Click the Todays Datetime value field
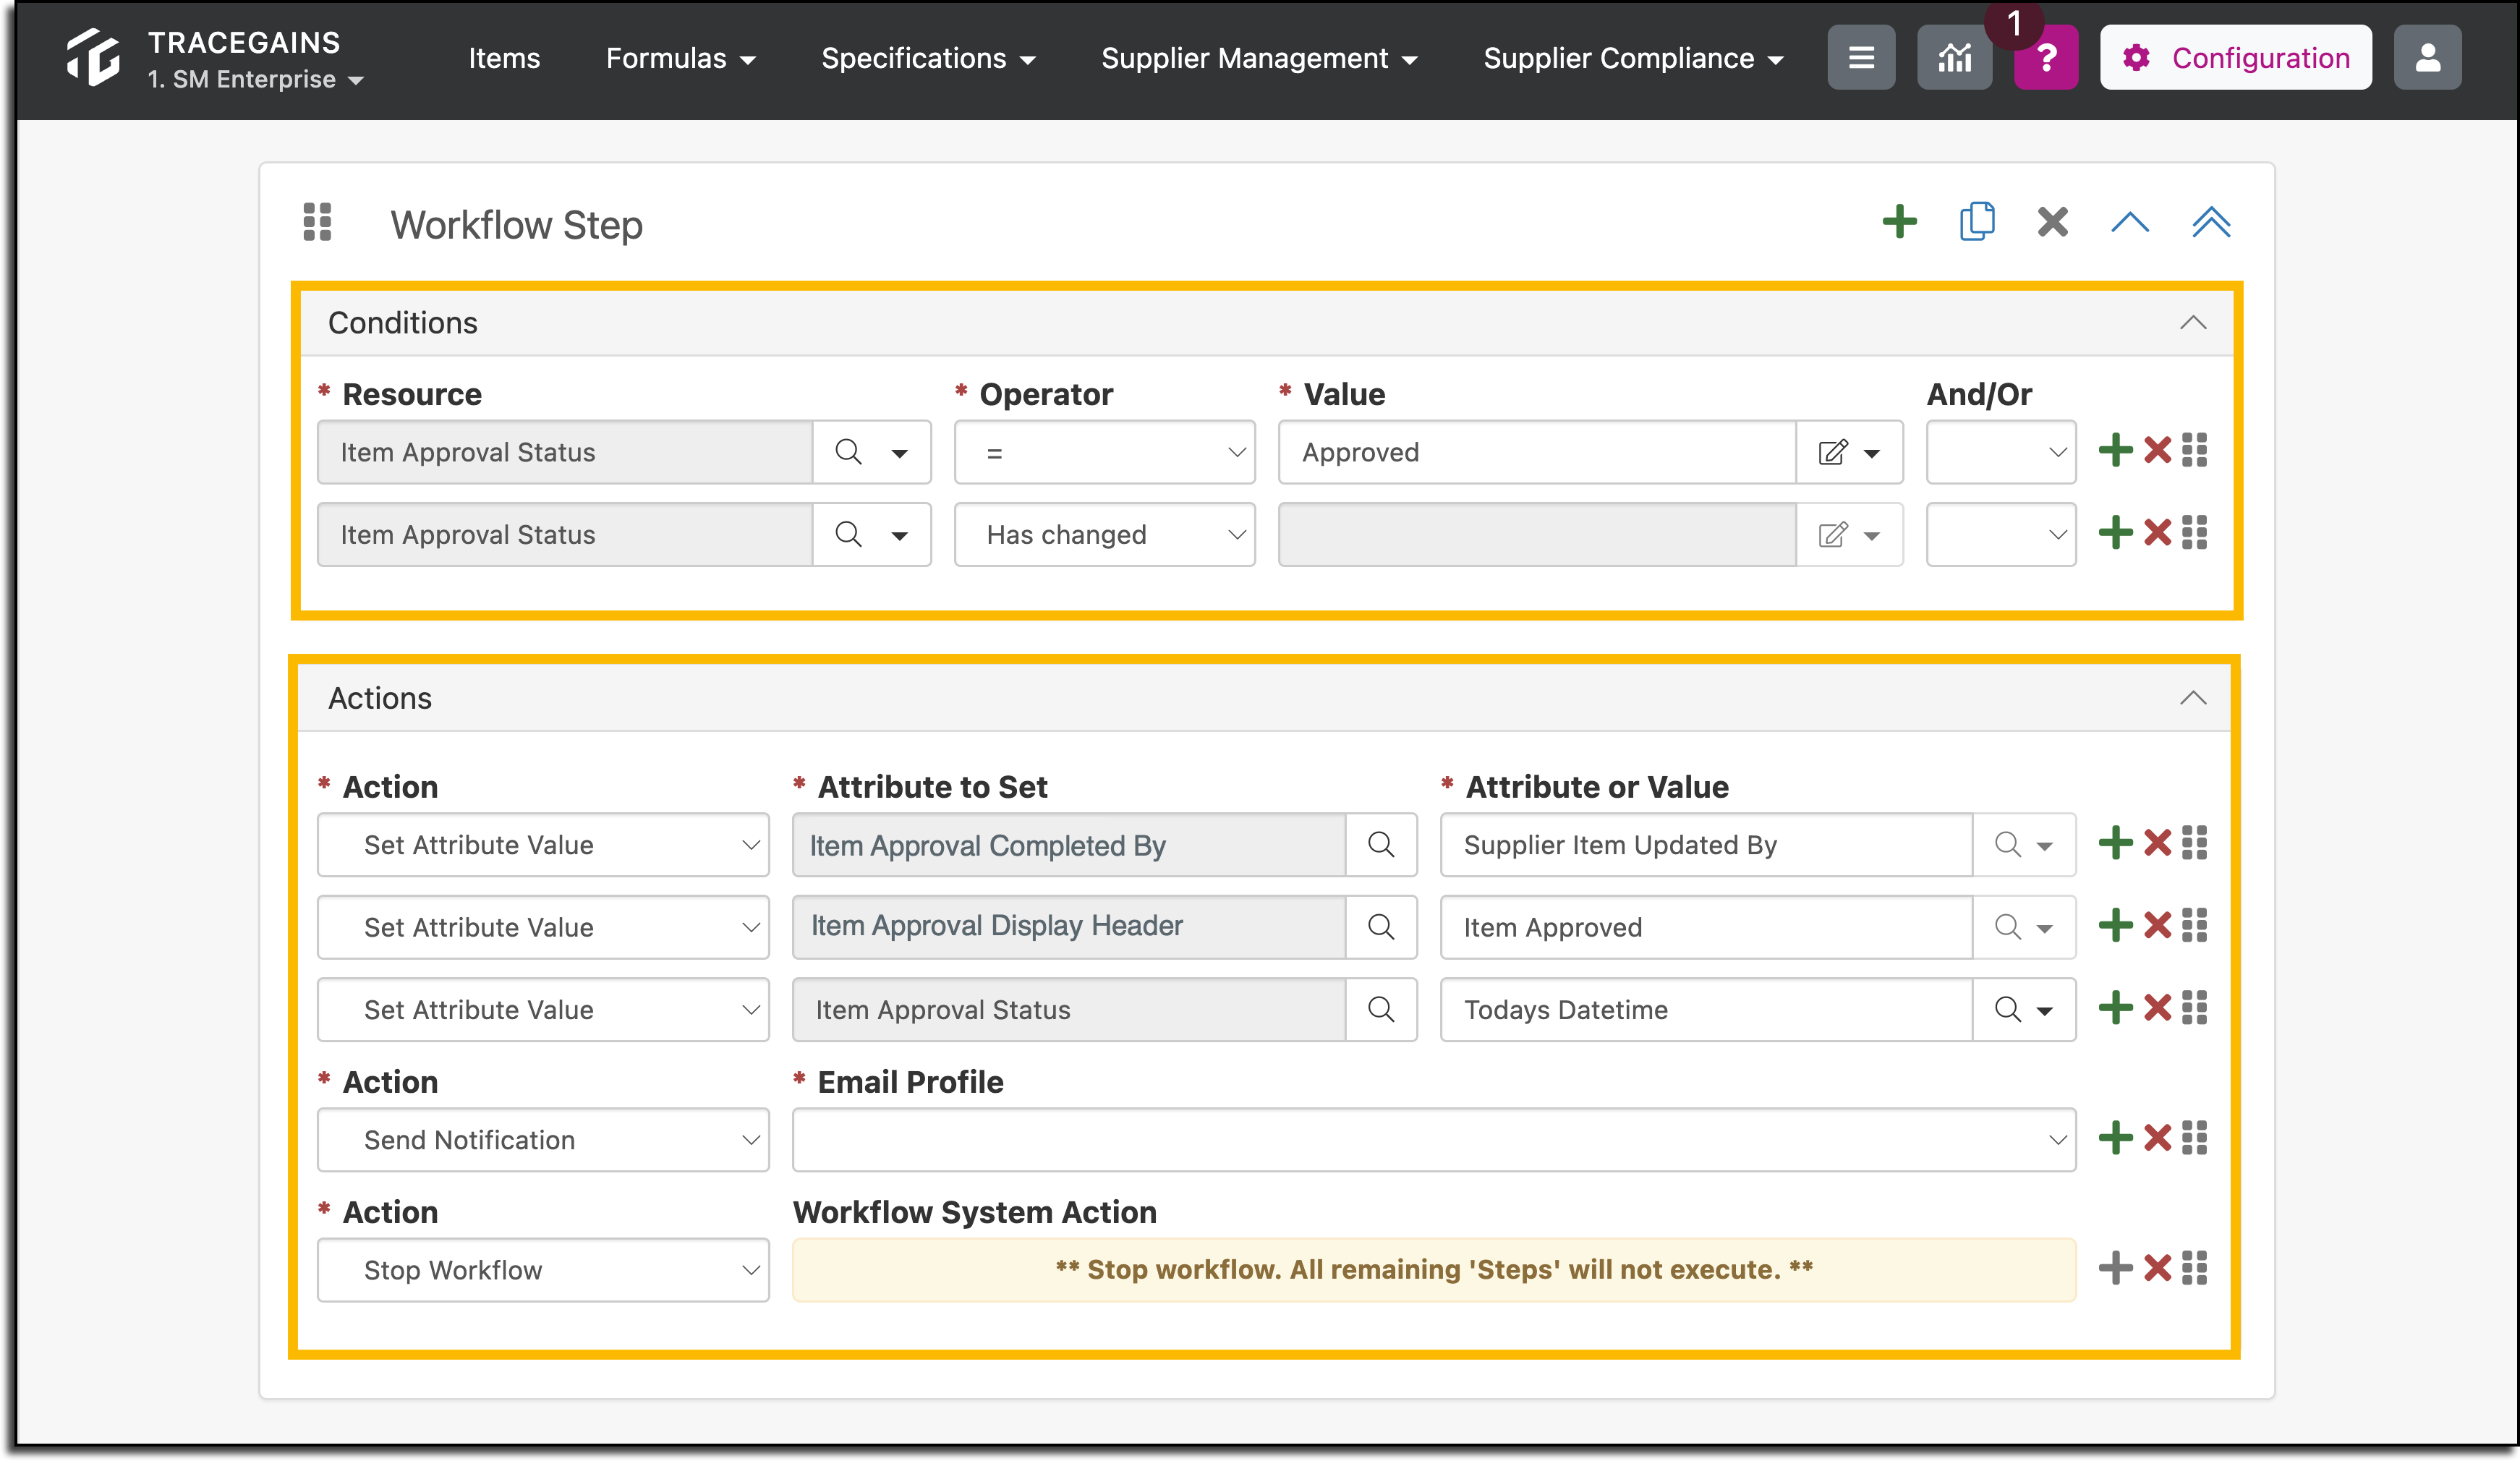2520x1461 pixels. [x=1706, y=1009]
